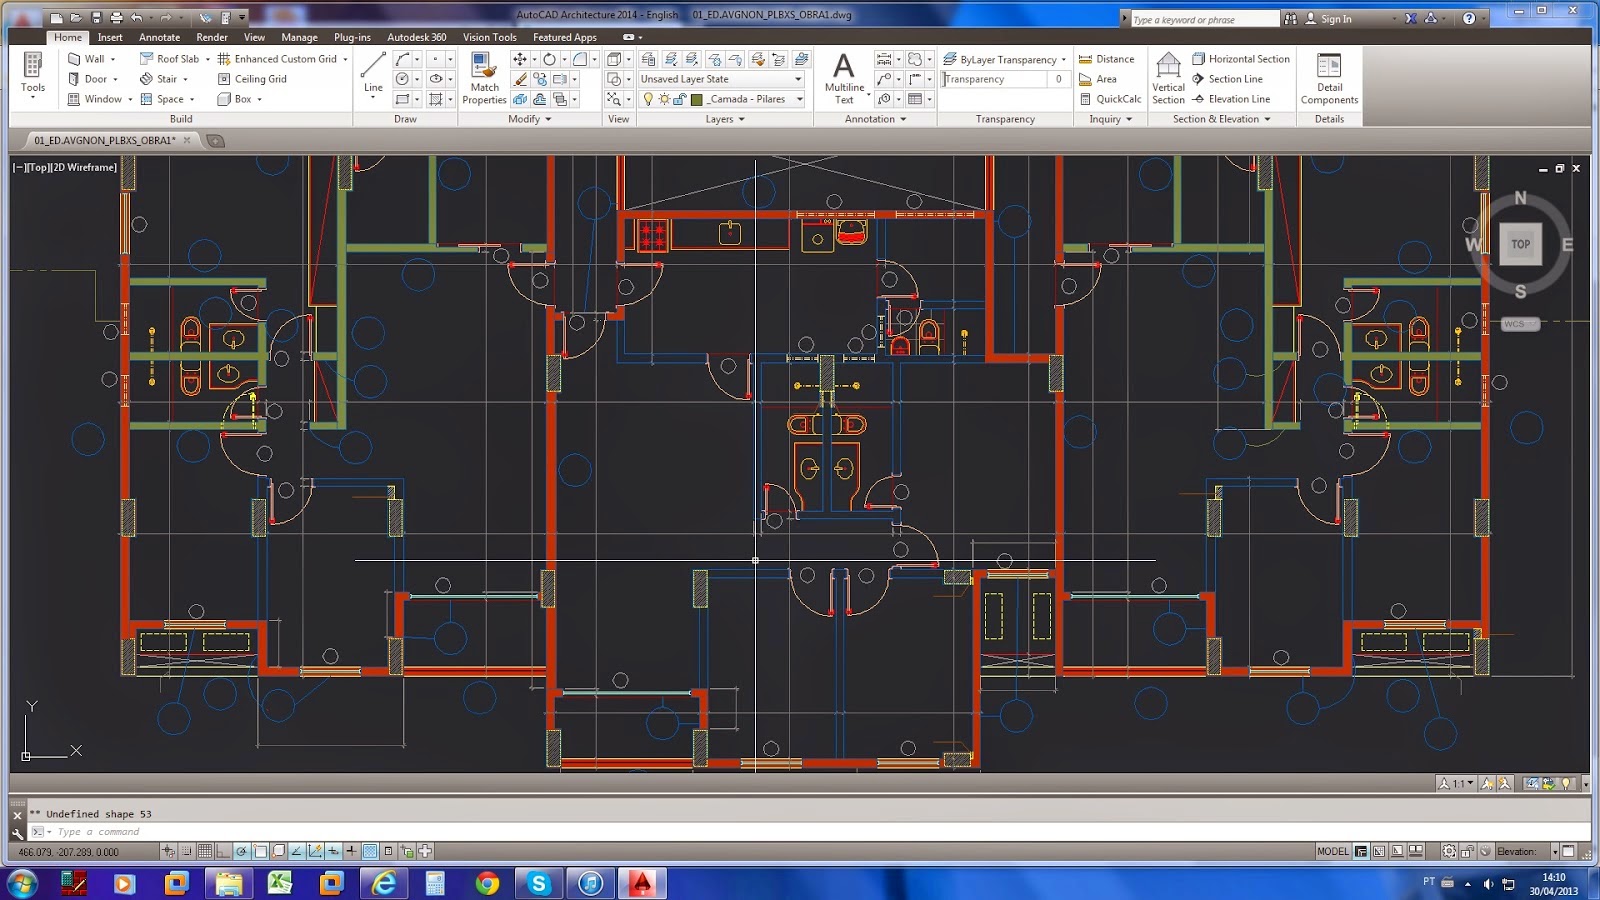Click the _Camada - Pilares layer color swatch
This screenshot has width=1600, height=900.
[x=697, y=99]
